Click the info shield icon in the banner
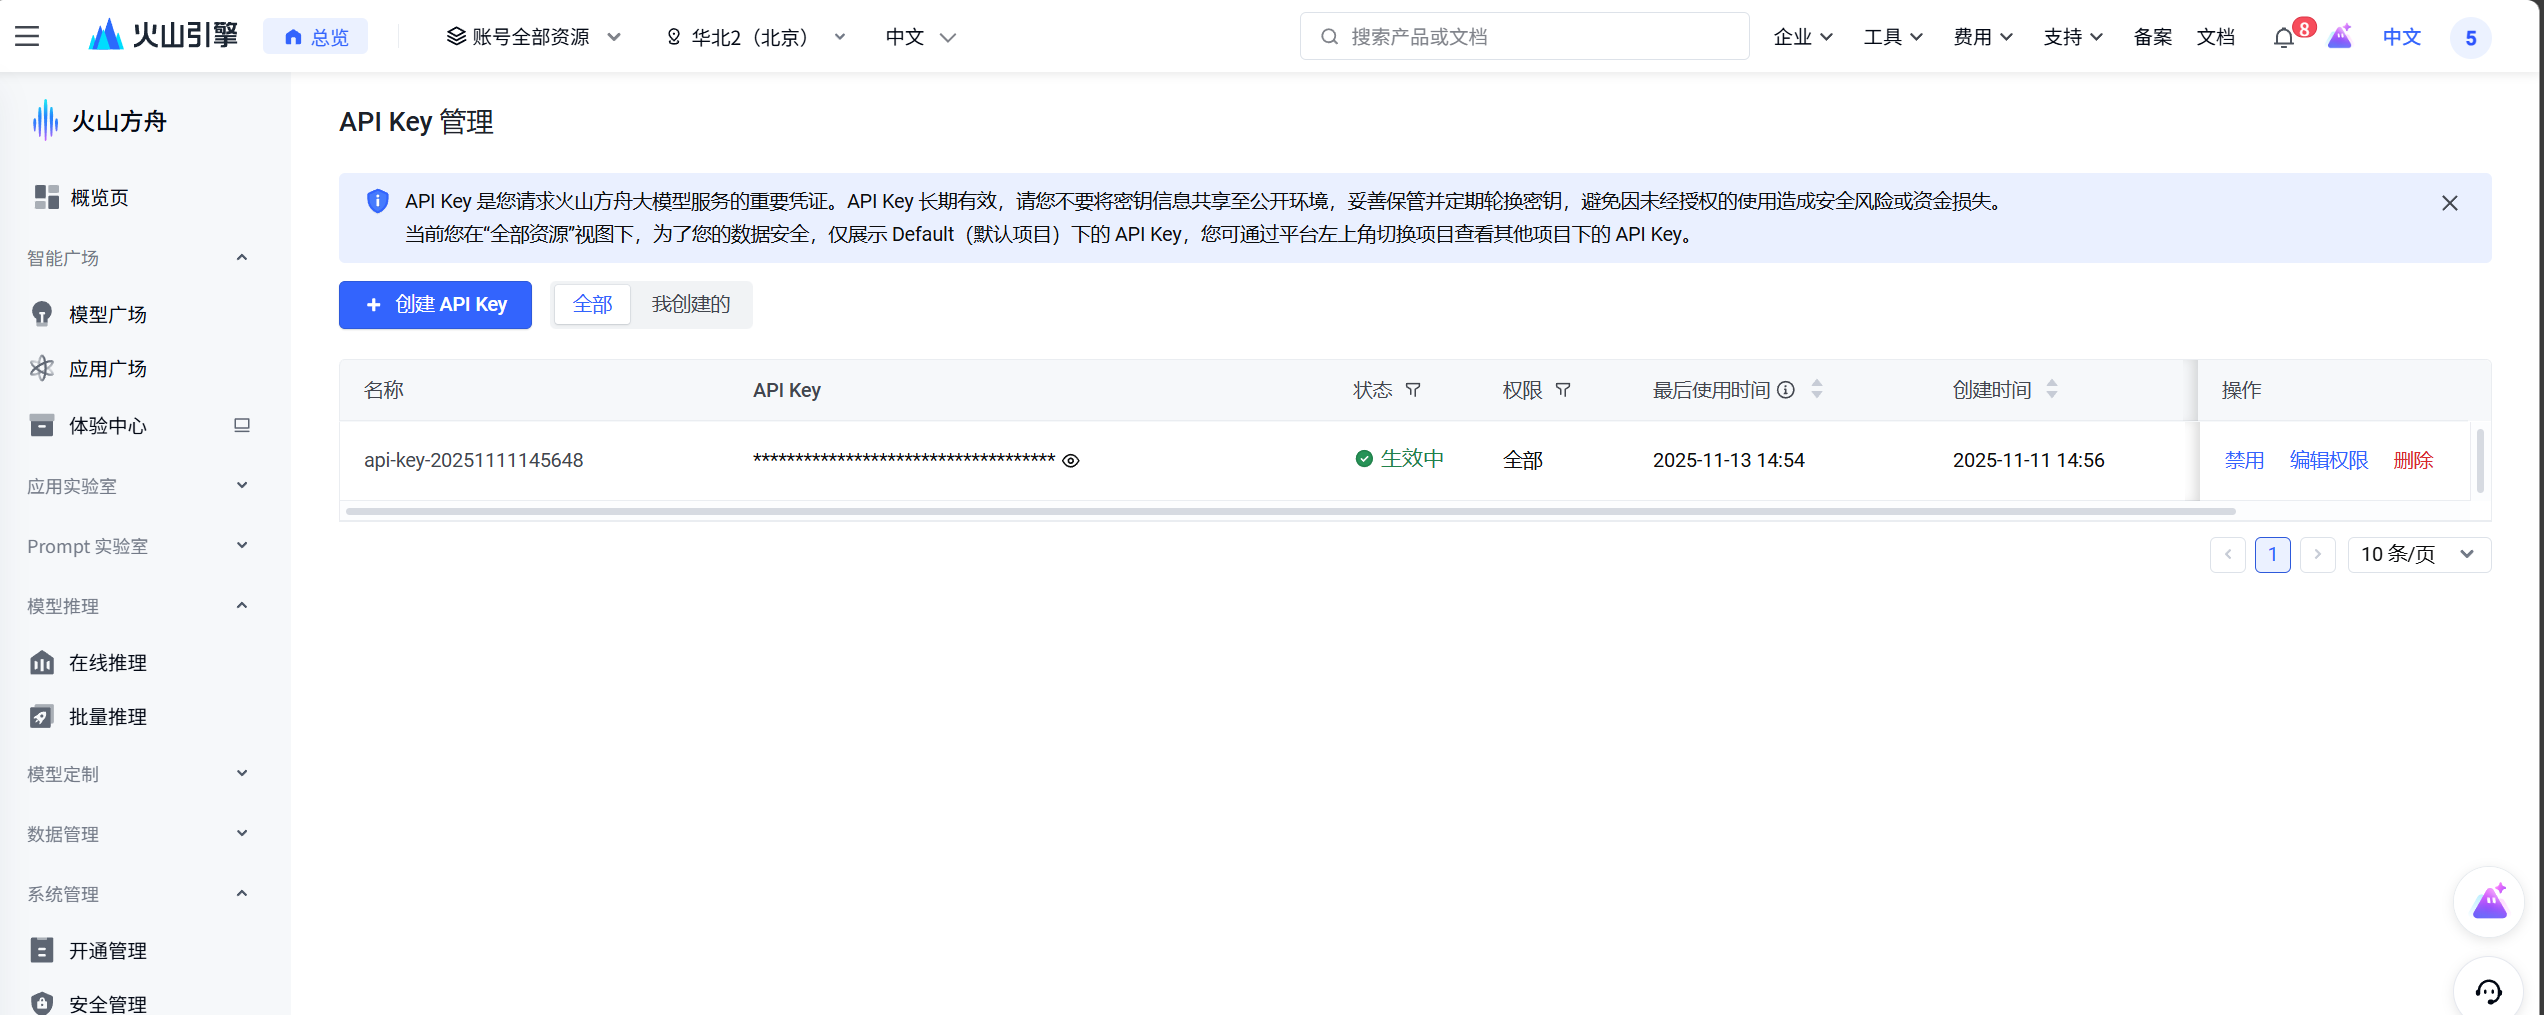Image resolution: width=2544 pixels, height=1015 pixels. pyautogui.click(x=377, y=201)
